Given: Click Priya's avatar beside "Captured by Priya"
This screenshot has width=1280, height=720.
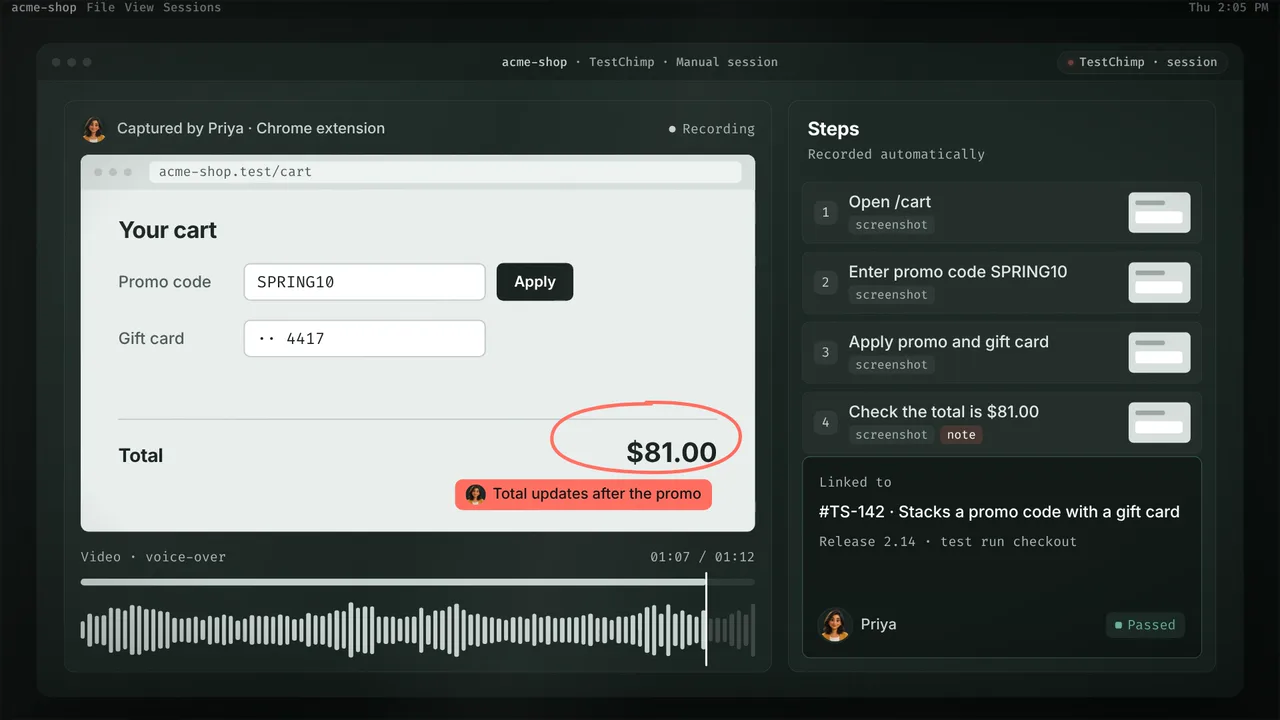Looking at the screenshot, I should 94,129.
